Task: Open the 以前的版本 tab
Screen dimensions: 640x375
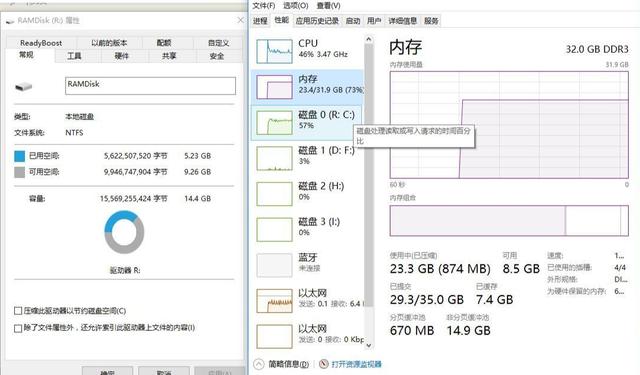Action: click(109, 43)
